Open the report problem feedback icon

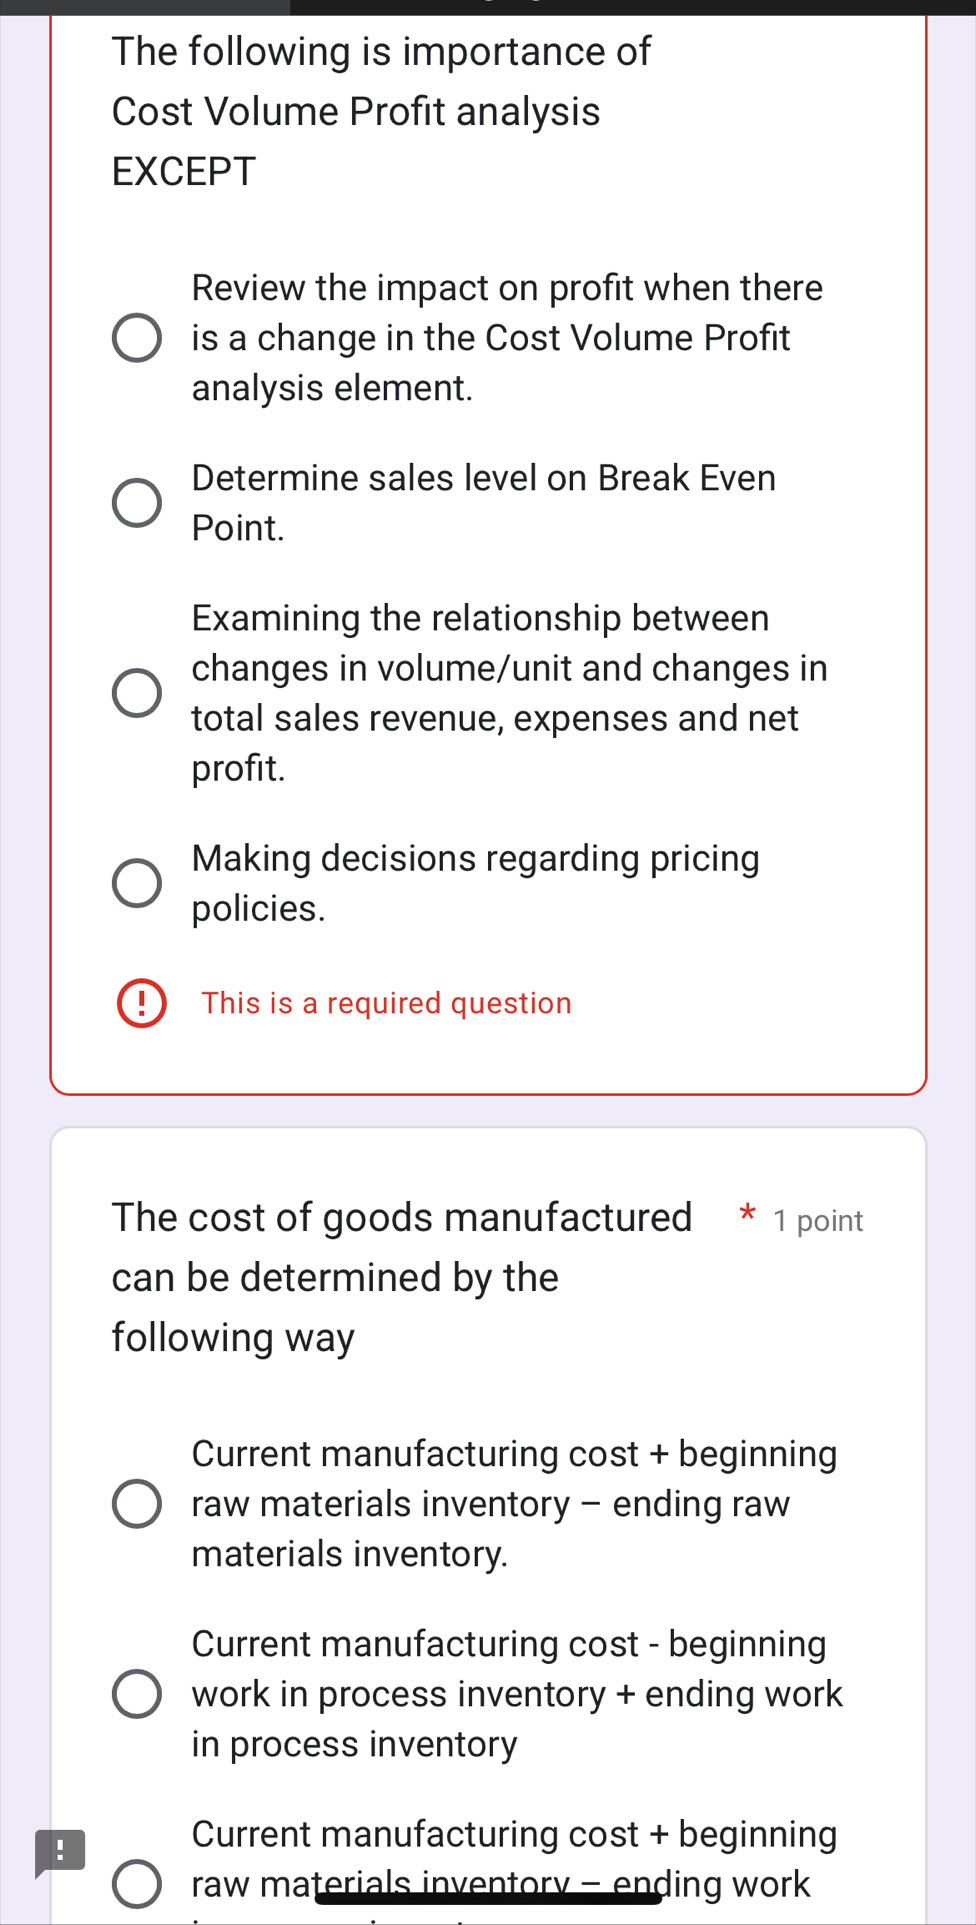pos(60,1852)
